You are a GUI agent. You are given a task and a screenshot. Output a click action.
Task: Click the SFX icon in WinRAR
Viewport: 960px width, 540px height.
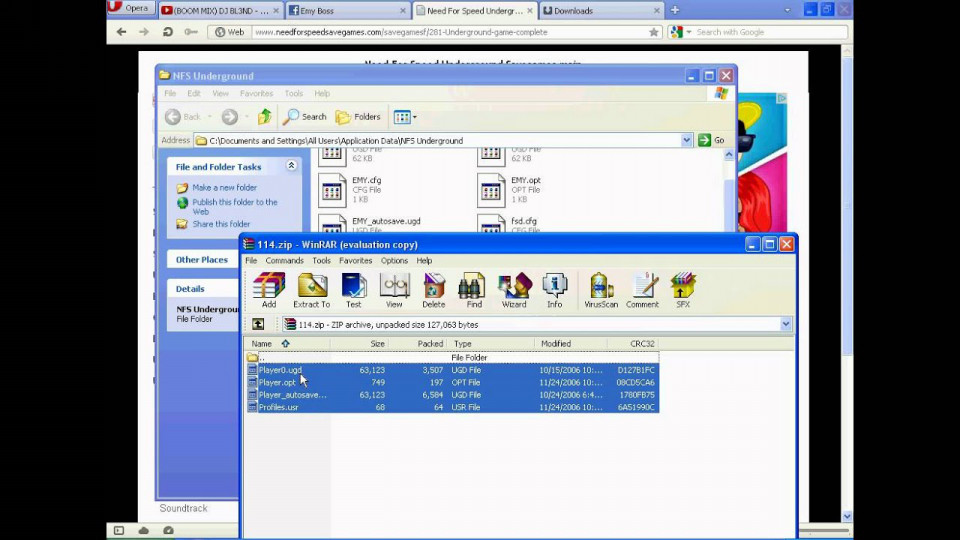[x=683, y=290]
